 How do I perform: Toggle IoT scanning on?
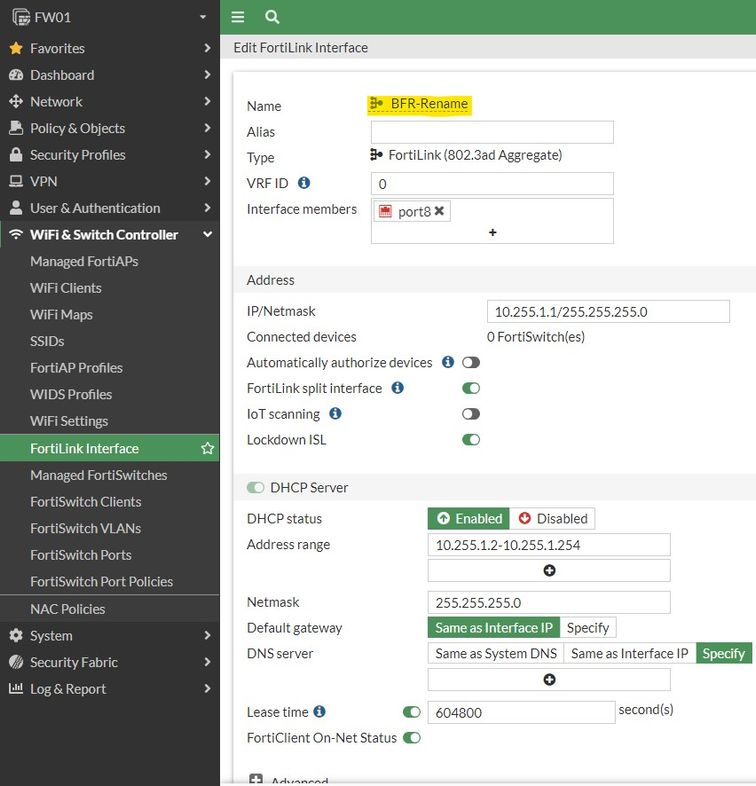tap(470, 414)
